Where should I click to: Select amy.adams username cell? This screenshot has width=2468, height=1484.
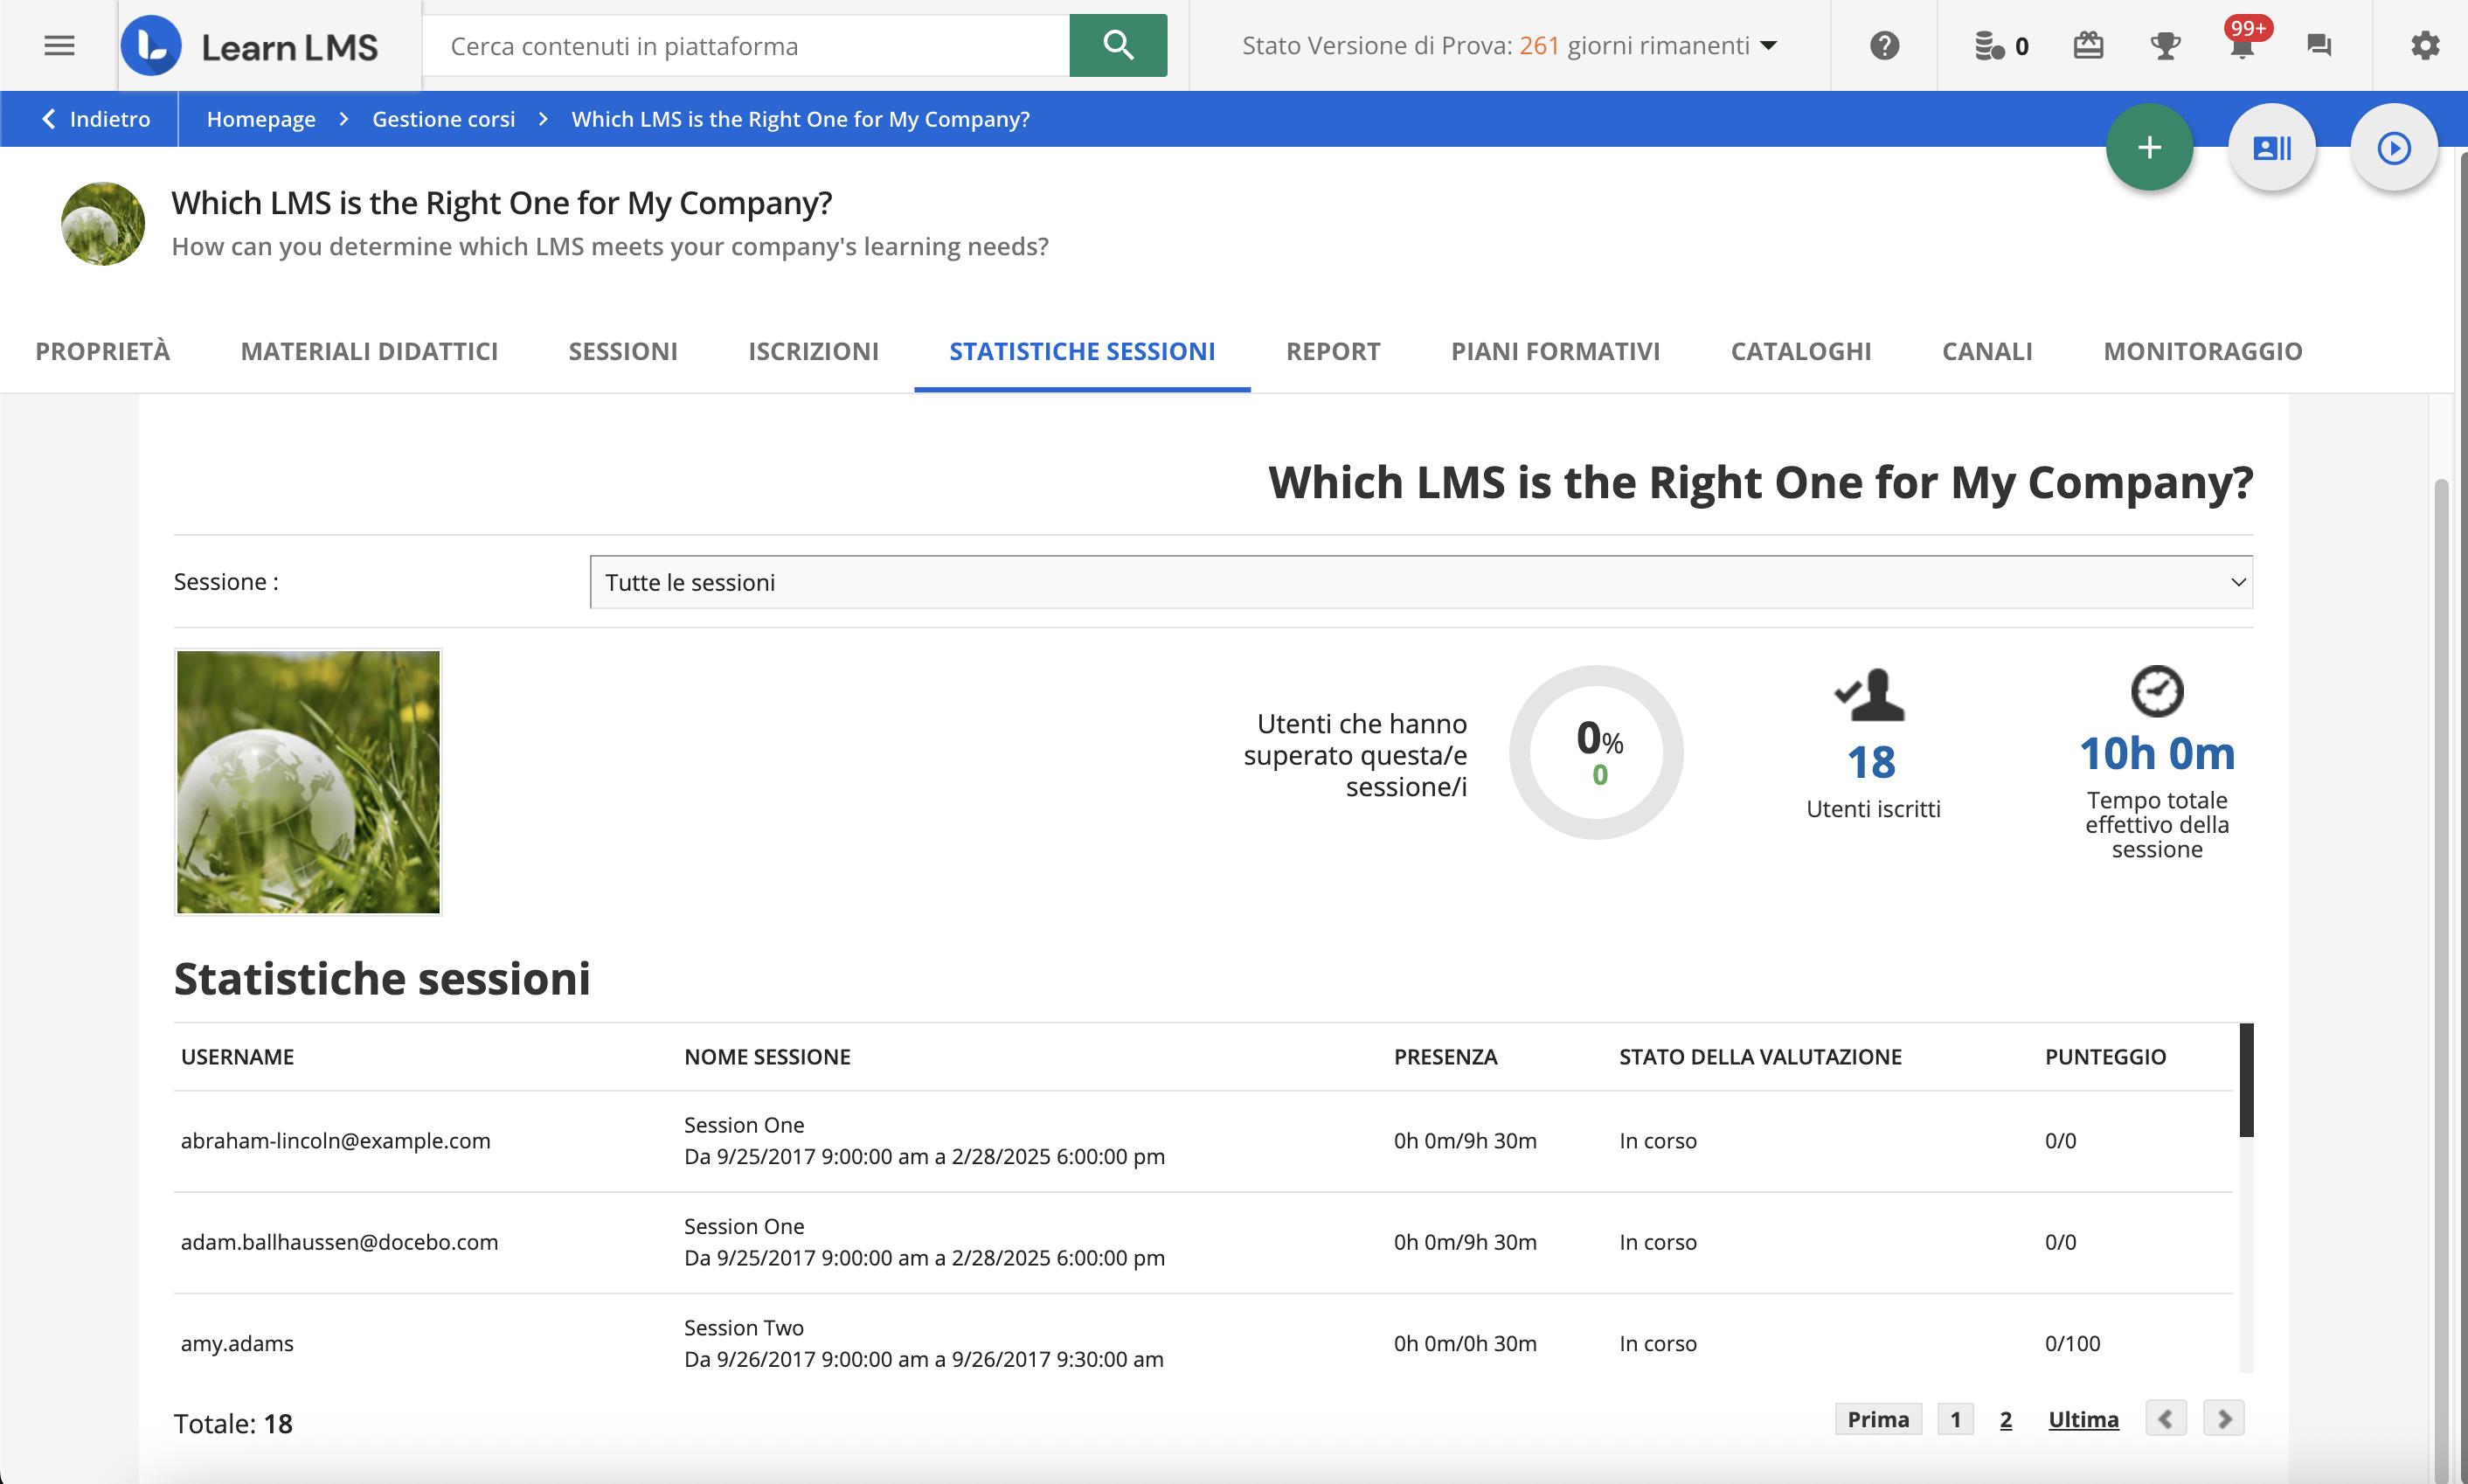tap(237, 1342)
